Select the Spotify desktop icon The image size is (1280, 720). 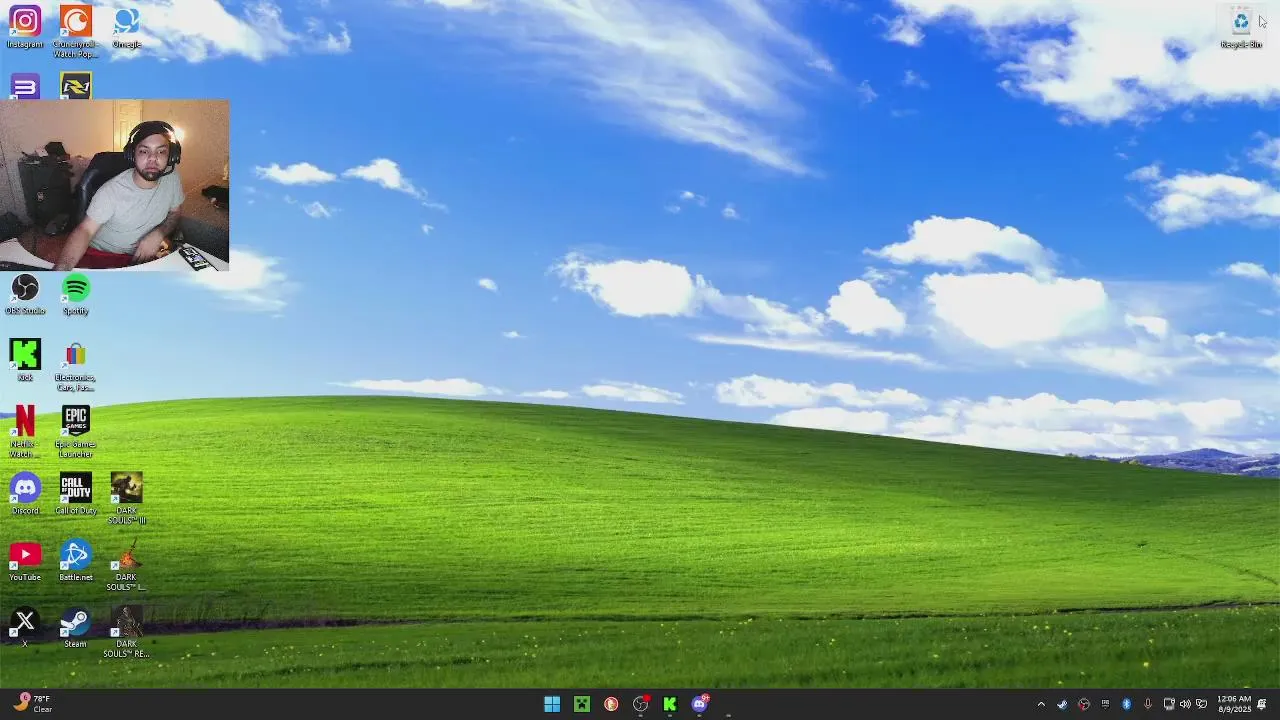[x=75, y=294]
